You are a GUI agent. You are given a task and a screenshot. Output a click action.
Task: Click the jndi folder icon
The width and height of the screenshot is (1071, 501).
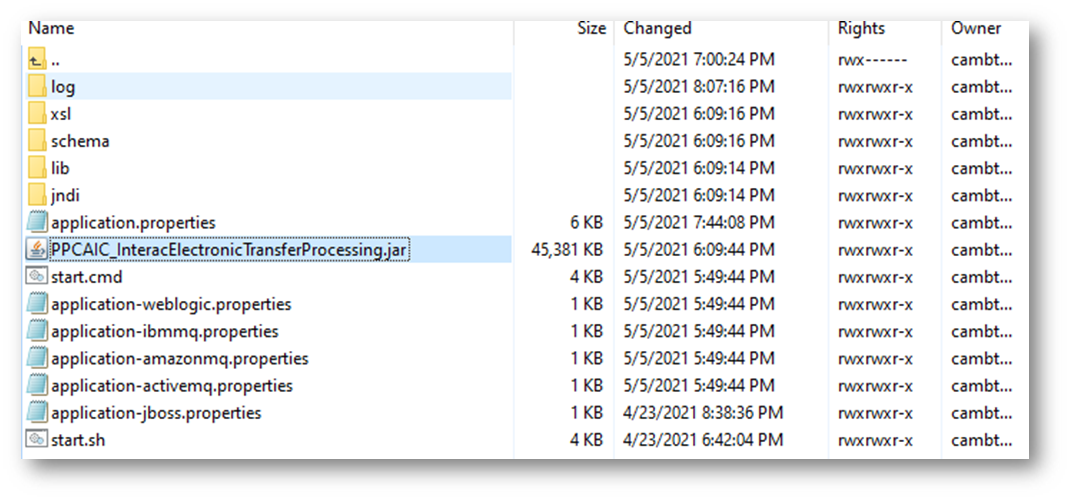click(x=37, y=195)
